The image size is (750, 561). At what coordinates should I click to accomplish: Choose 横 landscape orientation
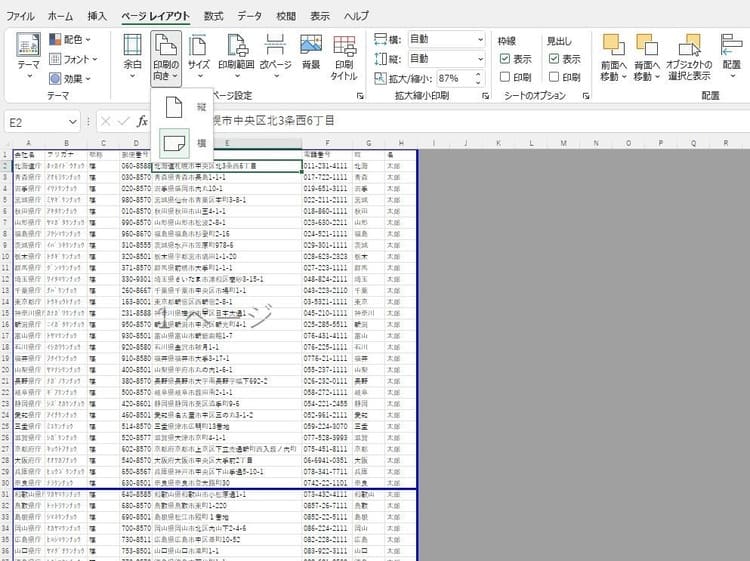(183, 143)
